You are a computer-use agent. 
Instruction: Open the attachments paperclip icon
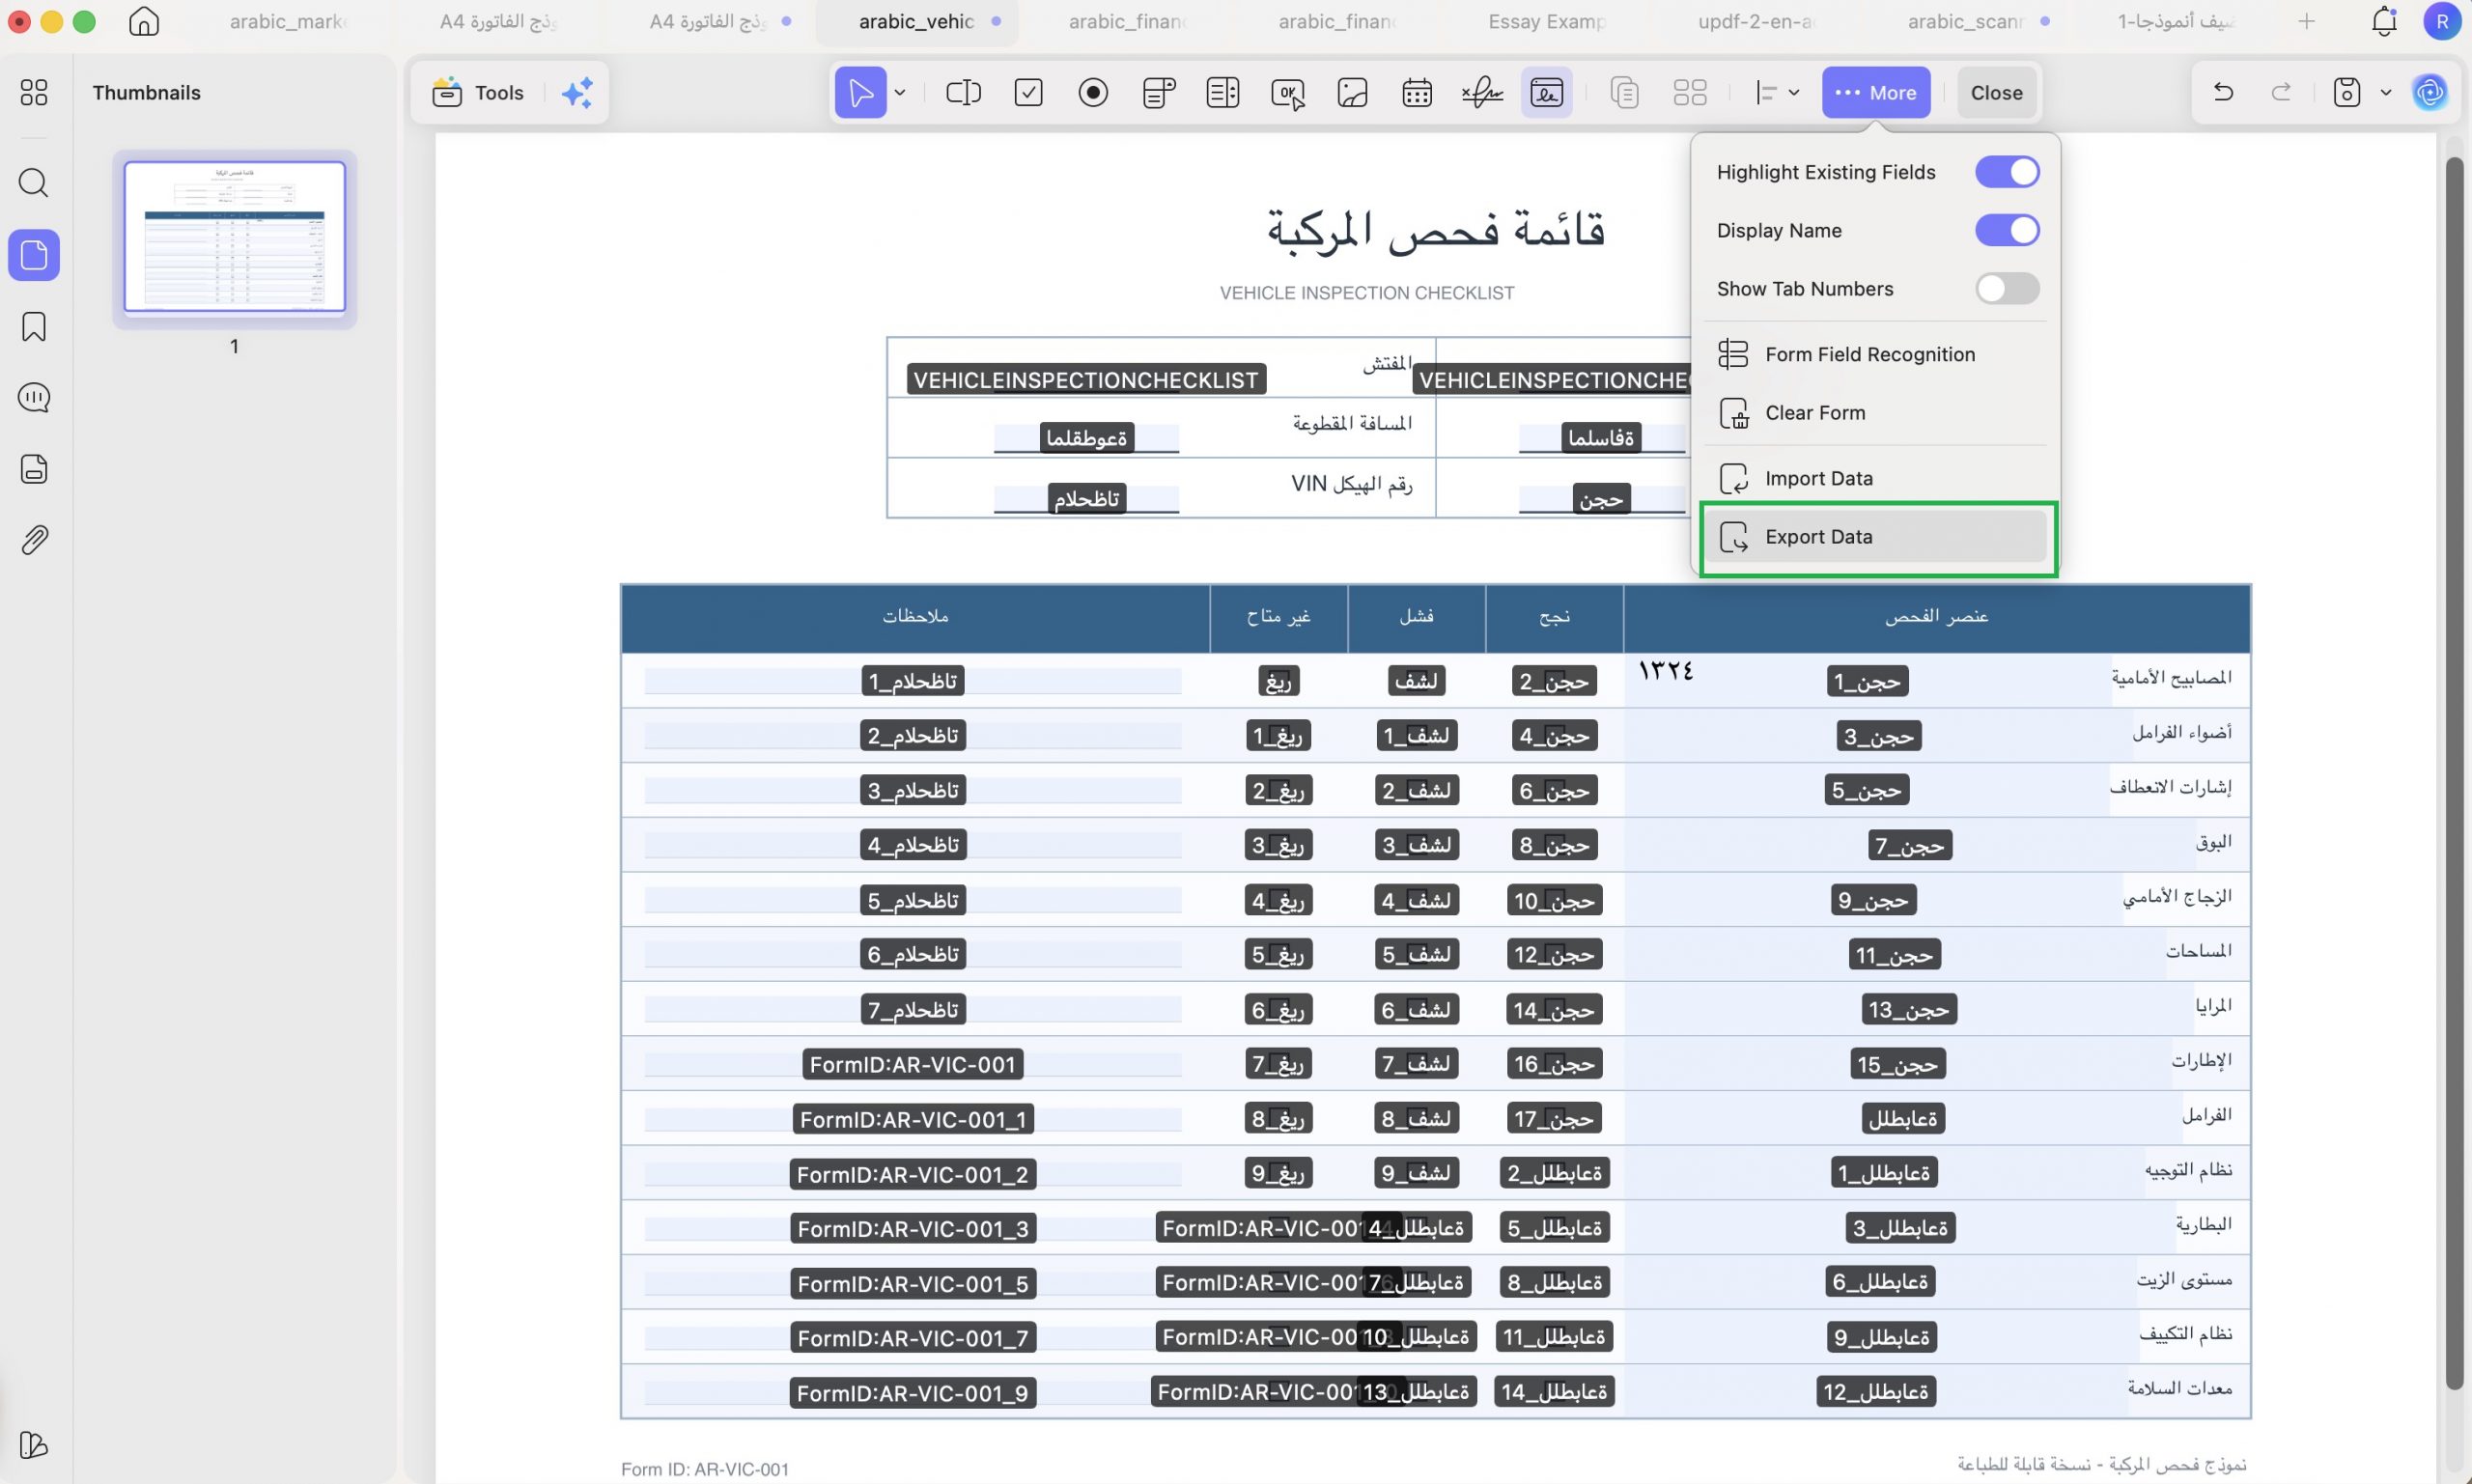tap(34, 540)
